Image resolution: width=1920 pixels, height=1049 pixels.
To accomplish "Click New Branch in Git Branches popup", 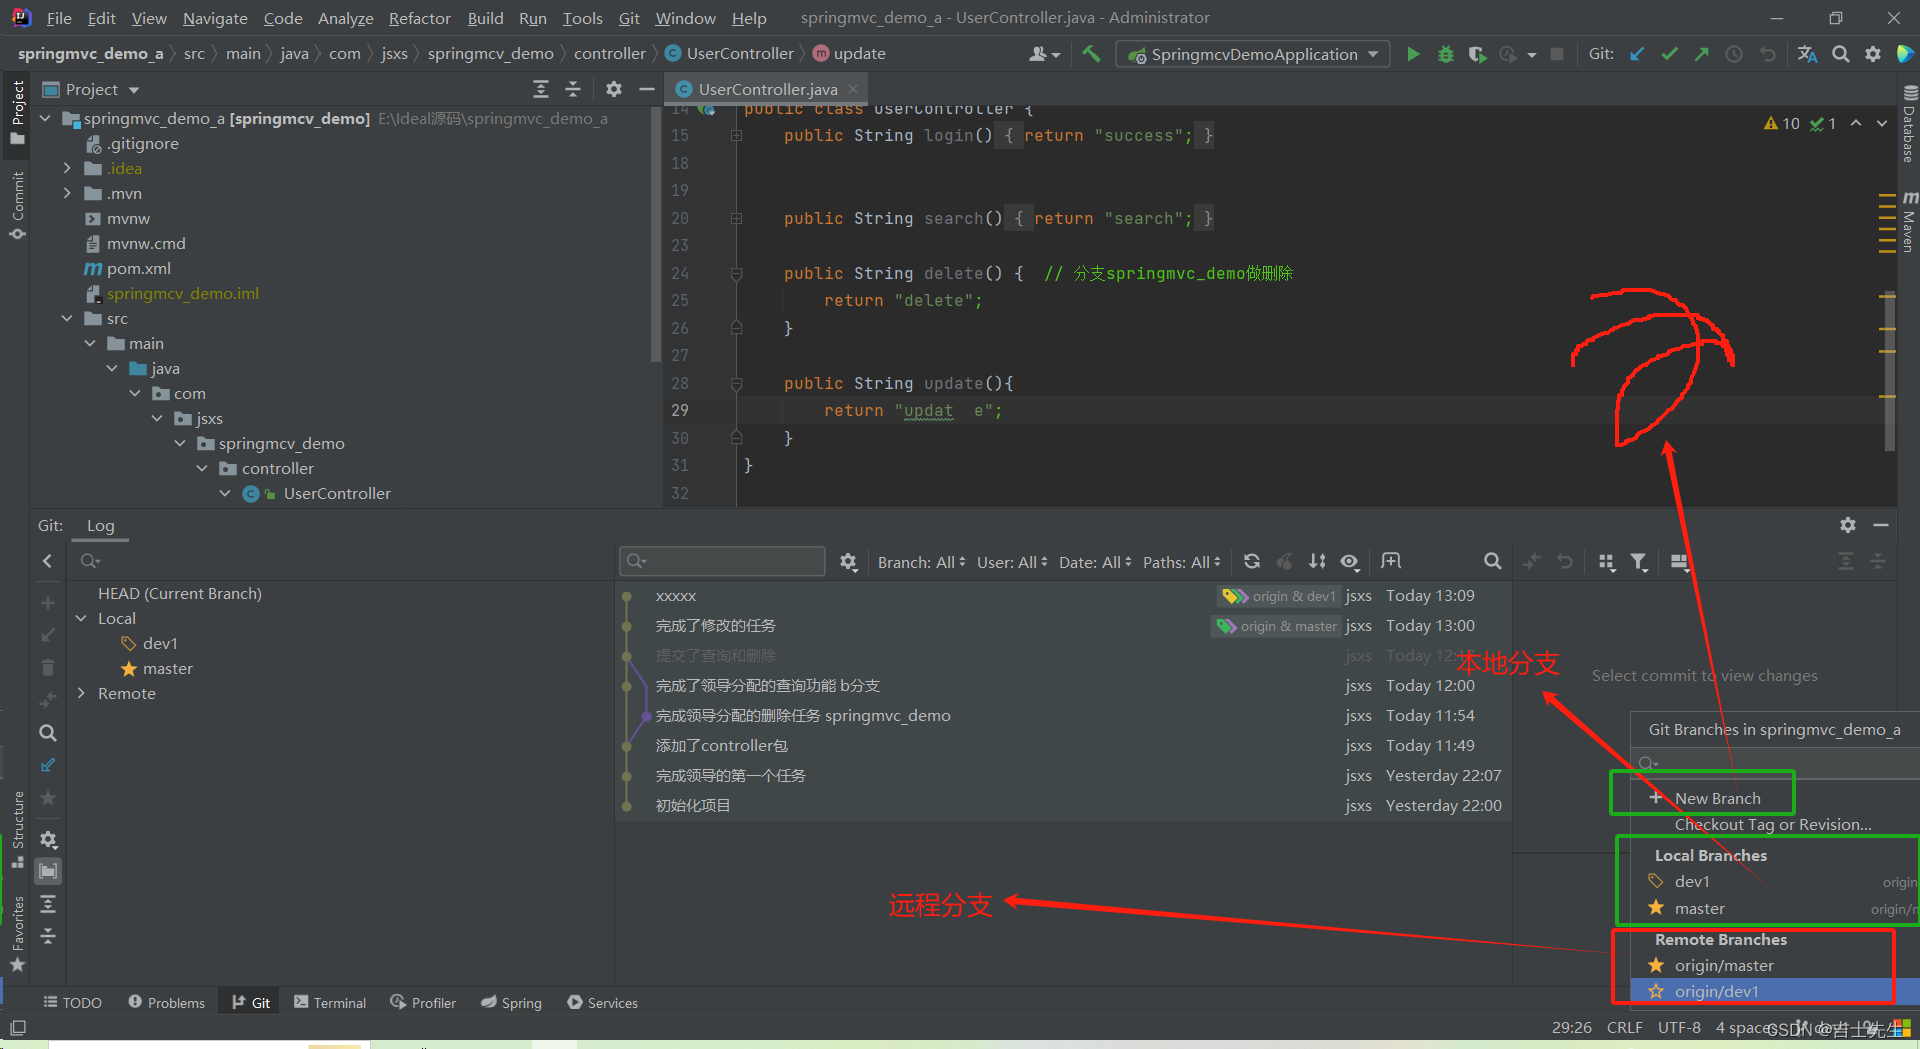I will coord(1717,798).
